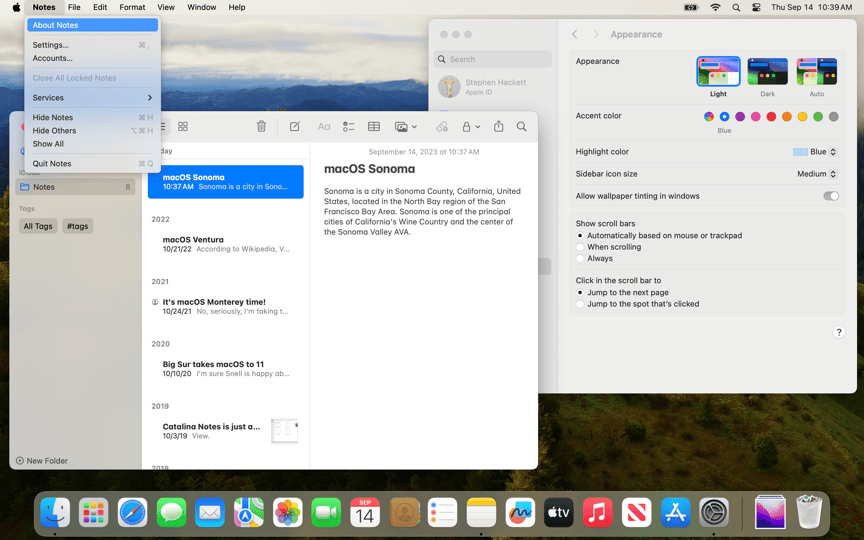864x540 pixels.
Task: Open Photos from the Dock
Action: tap(288, 512)
